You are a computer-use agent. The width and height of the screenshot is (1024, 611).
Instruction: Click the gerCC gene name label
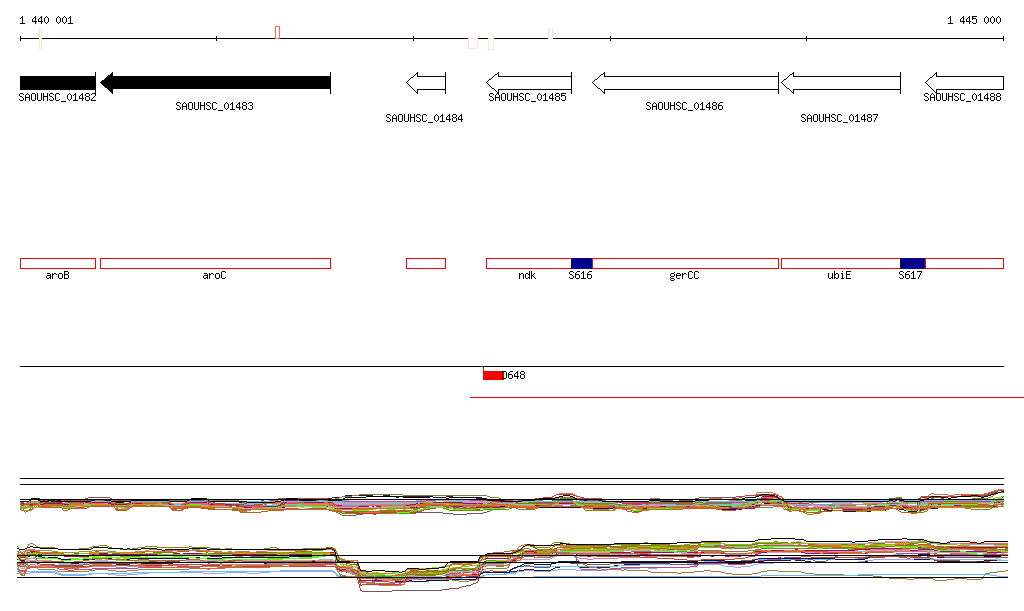pyautogui.click(x=684, y=275)
